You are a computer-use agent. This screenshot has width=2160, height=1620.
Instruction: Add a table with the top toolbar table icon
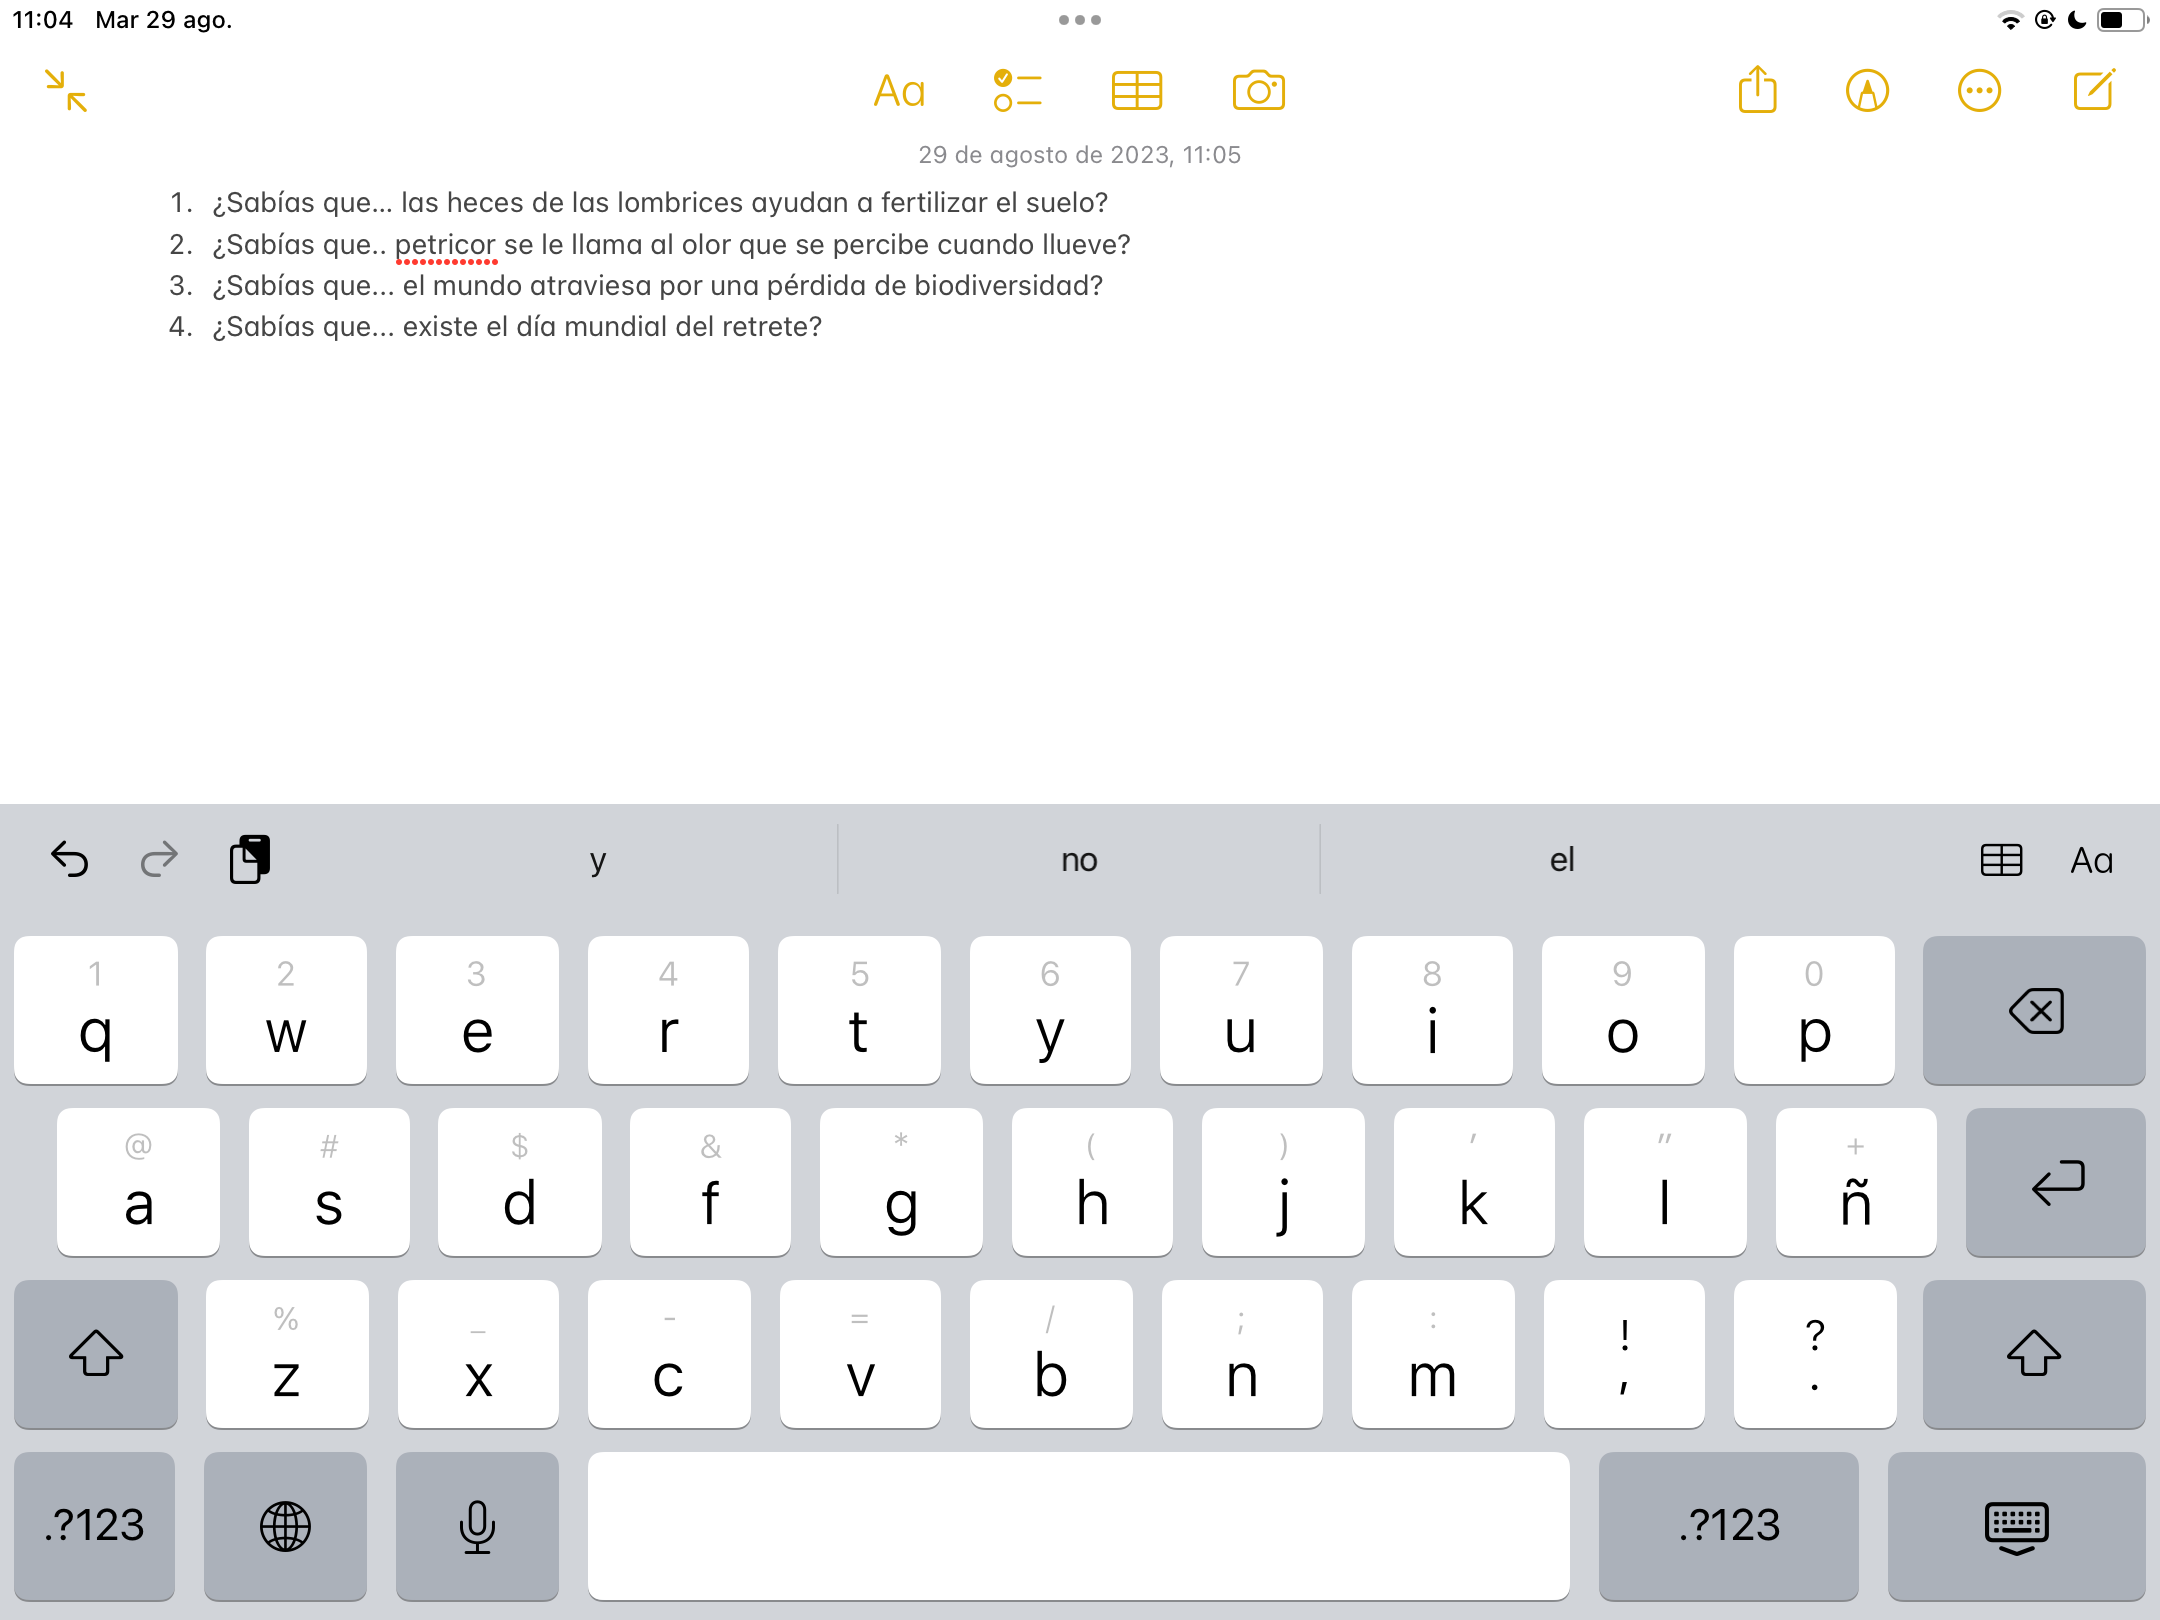click(x=1137, y=91)
